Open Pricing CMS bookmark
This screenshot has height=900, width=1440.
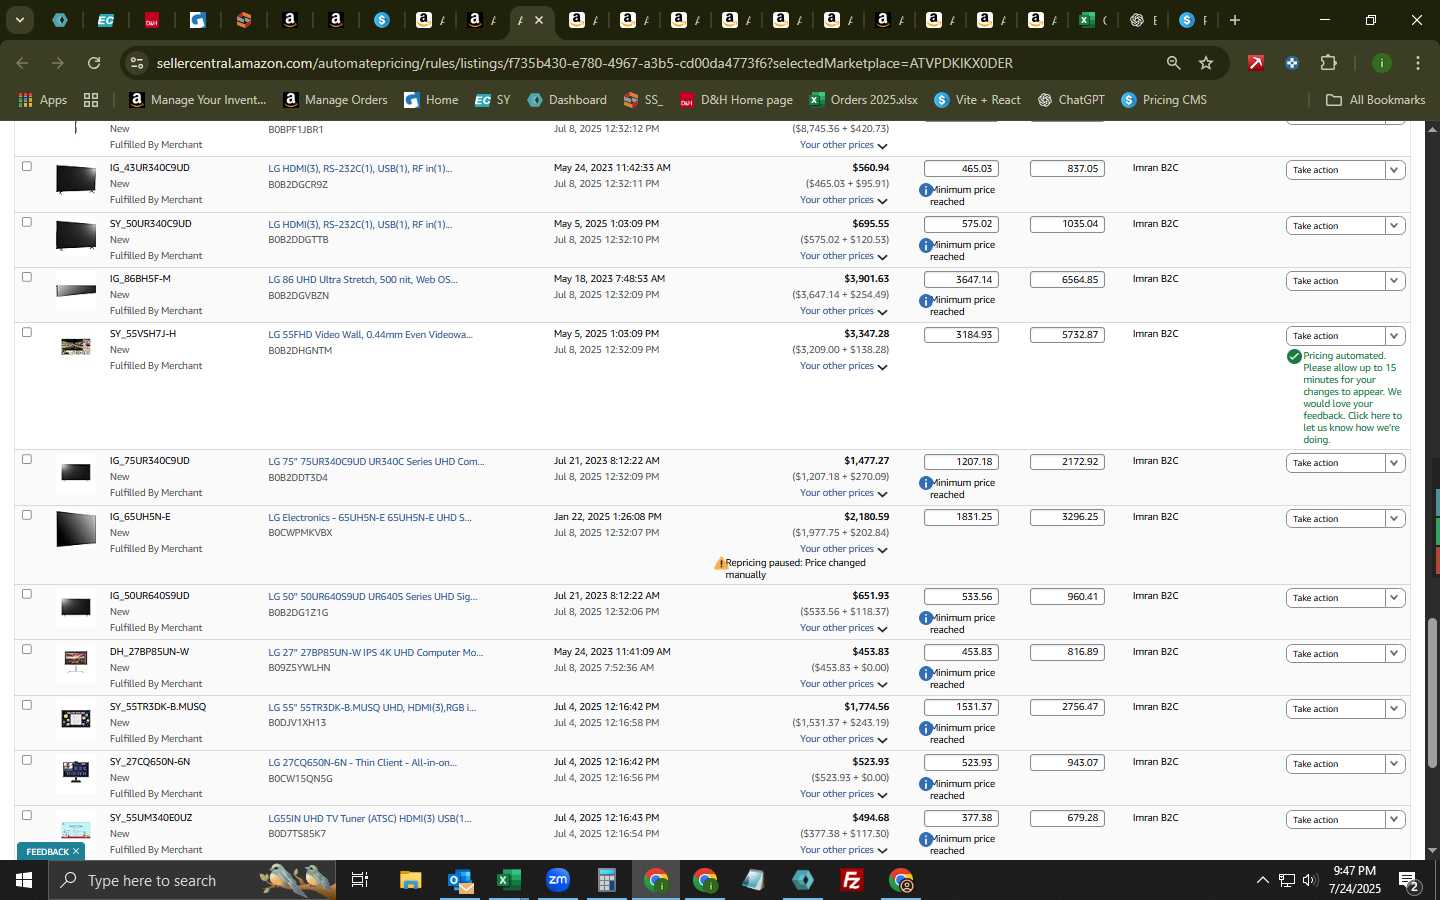[1164, 100]
